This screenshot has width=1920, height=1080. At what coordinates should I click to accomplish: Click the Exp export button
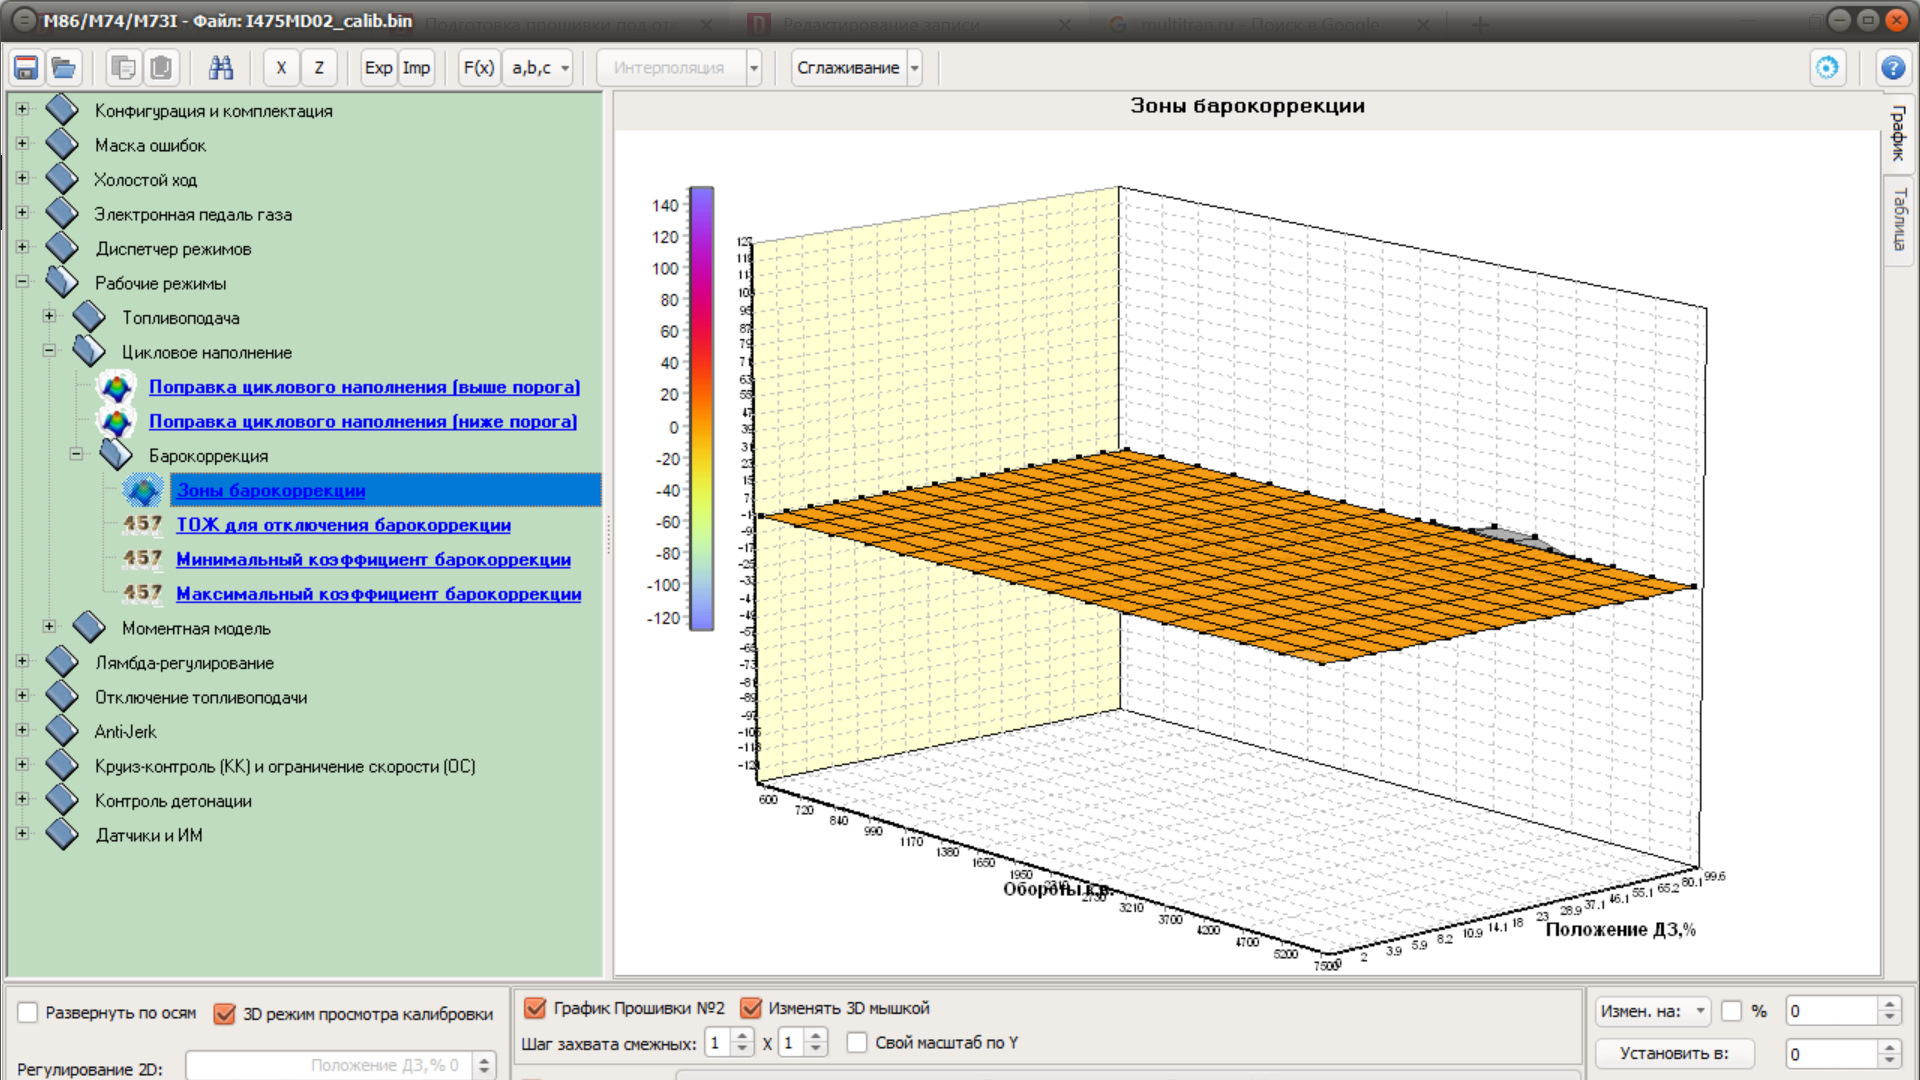pyautogui.click(x=378, y=68)
